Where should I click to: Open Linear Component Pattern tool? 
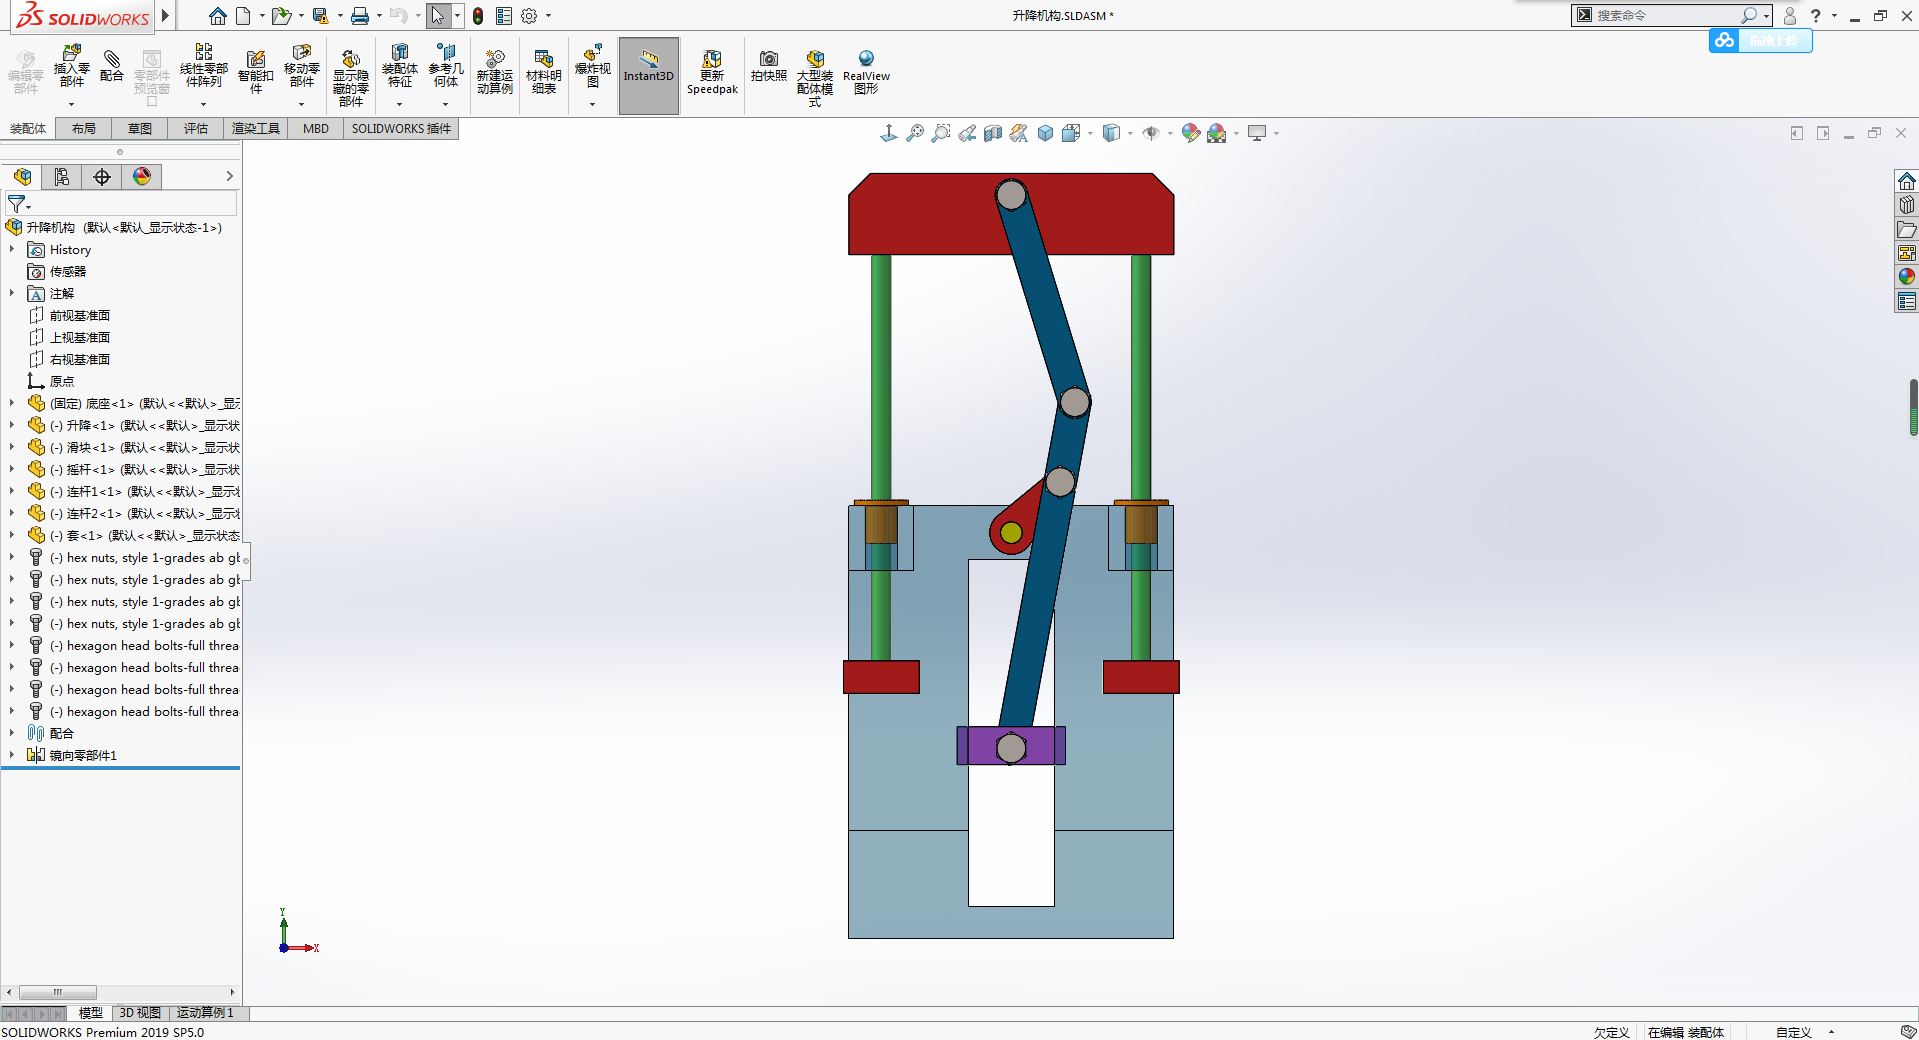[x=204, y=67]
